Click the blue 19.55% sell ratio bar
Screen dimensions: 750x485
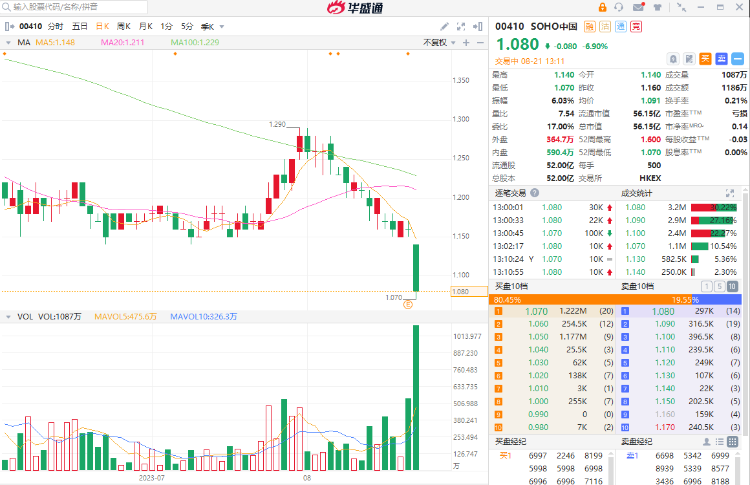717,300
